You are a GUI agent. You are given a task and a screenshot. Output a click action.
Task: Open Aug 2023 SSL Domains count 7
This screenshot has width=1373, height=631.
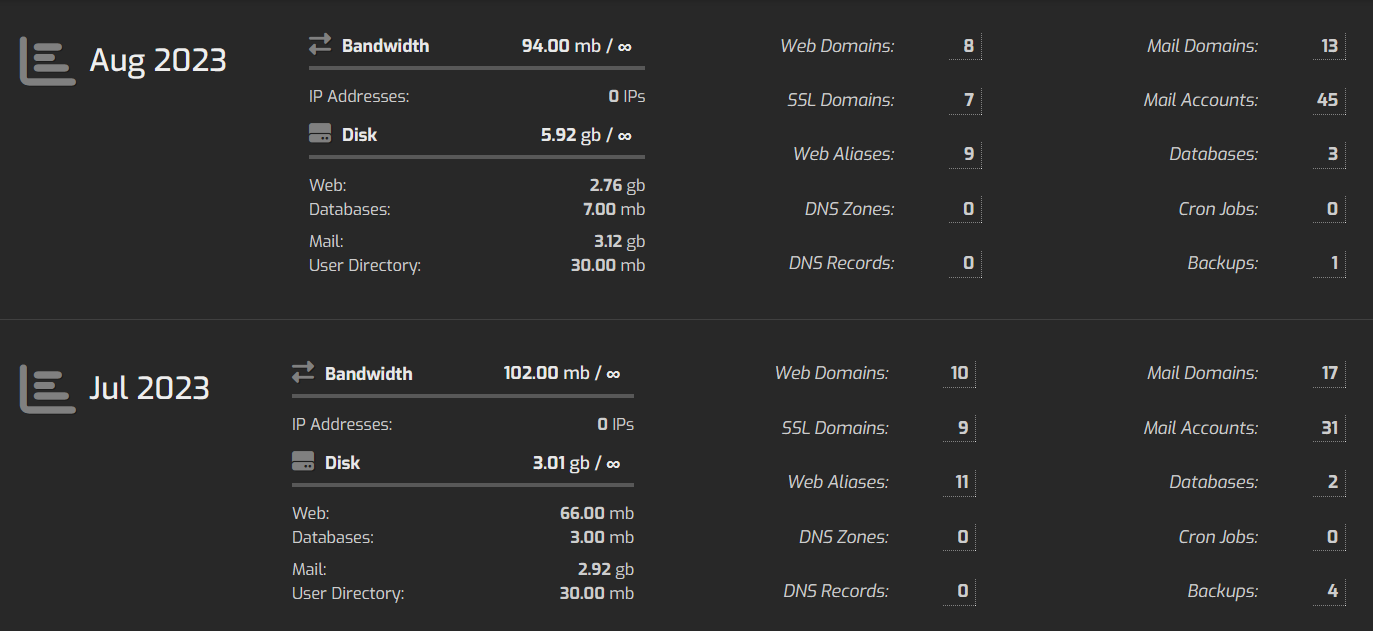pos(968,100)
